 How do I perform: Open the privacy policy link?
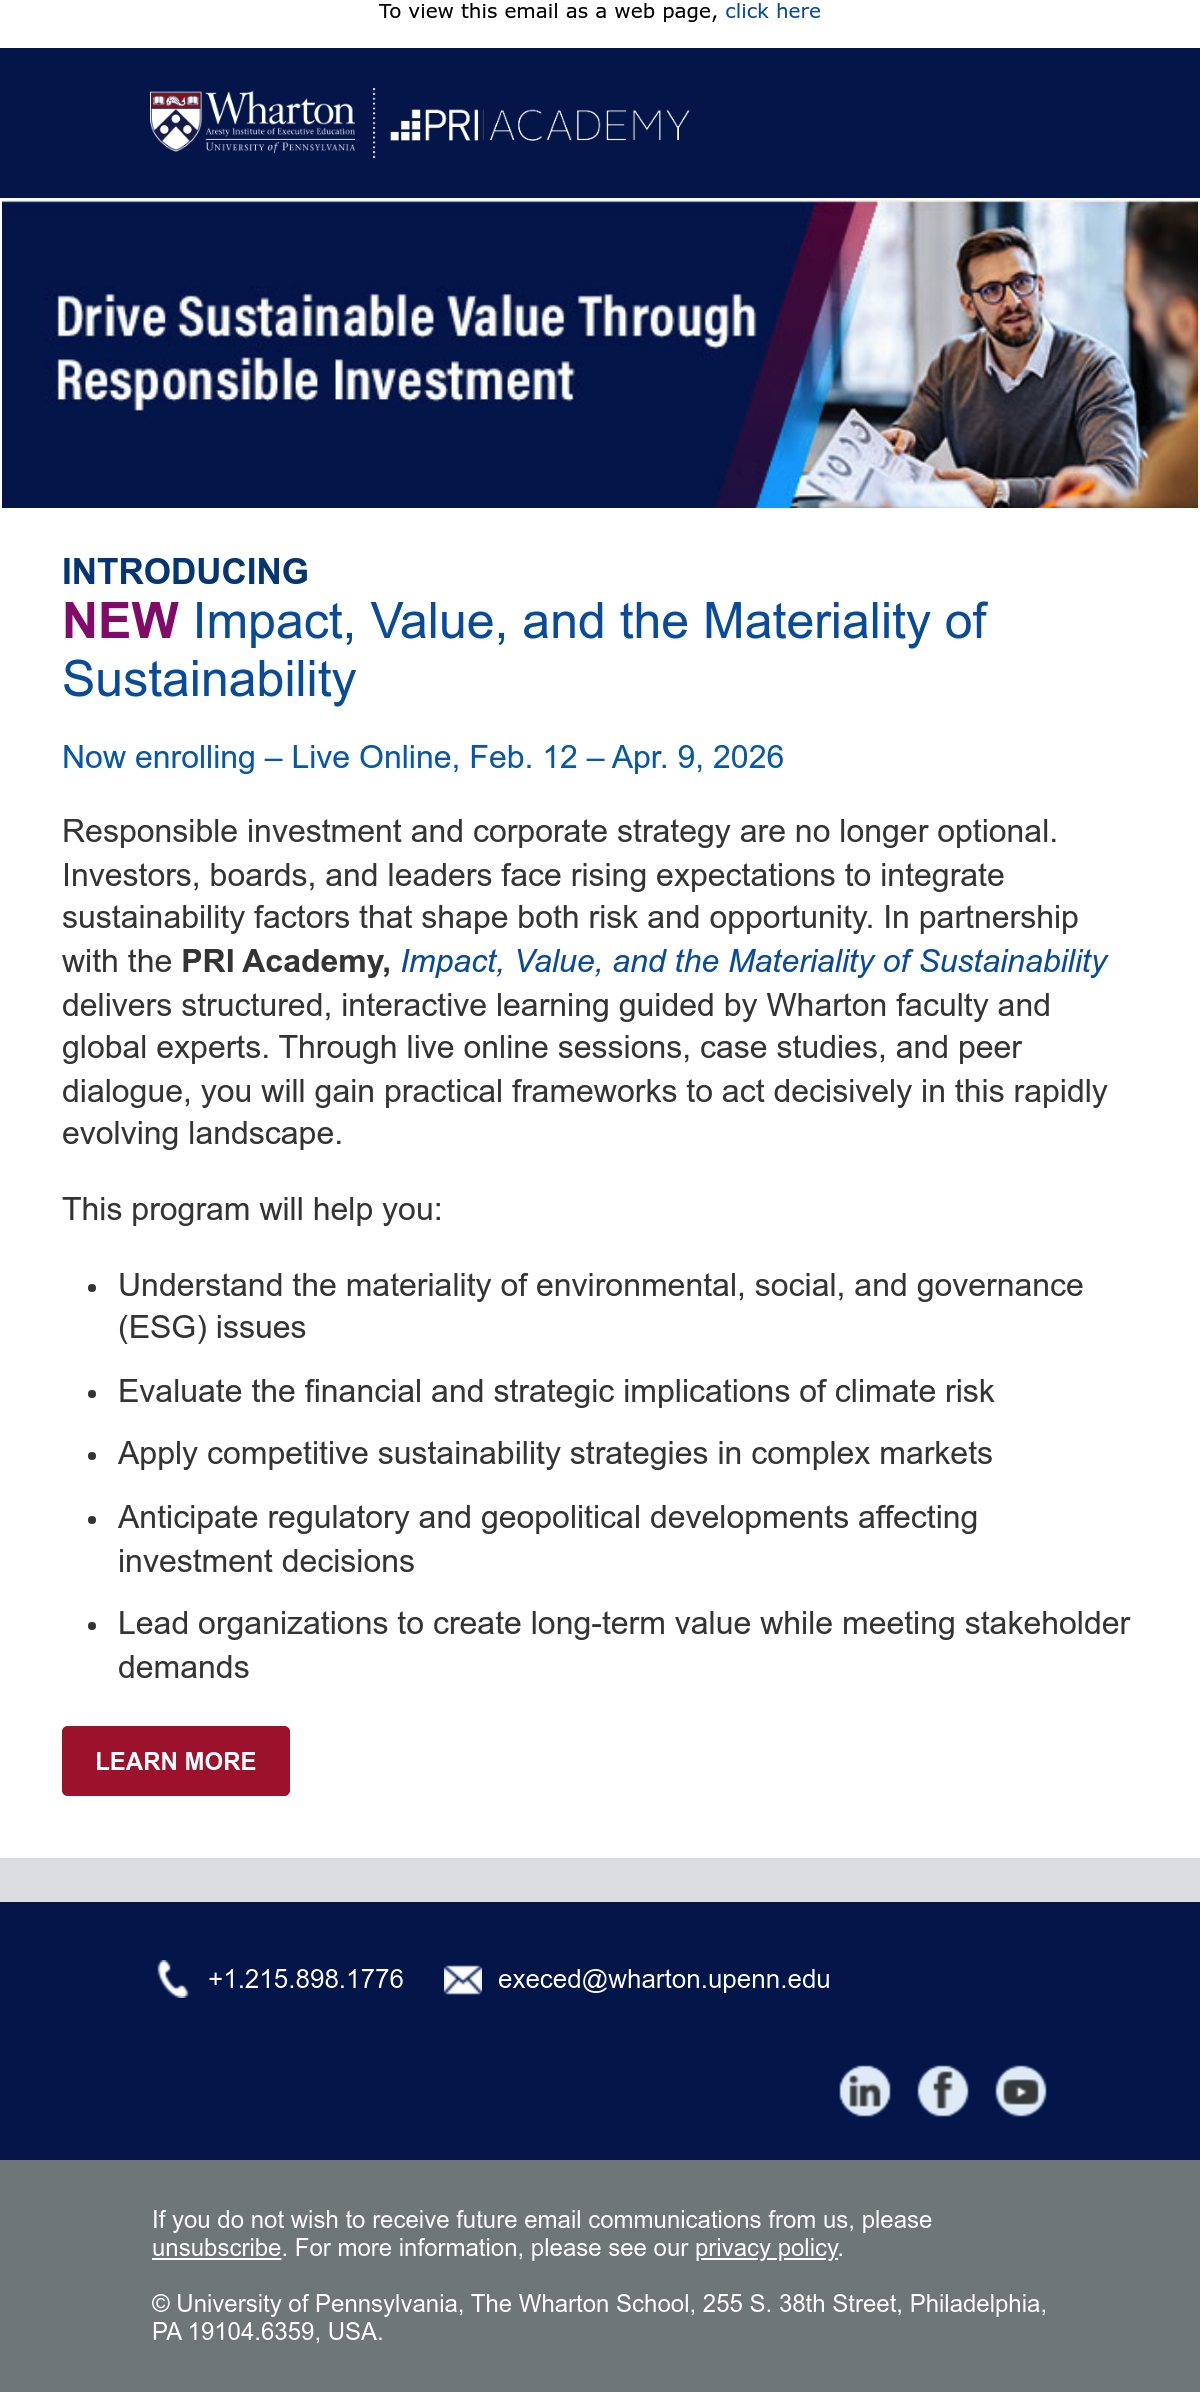point(767,2248)
